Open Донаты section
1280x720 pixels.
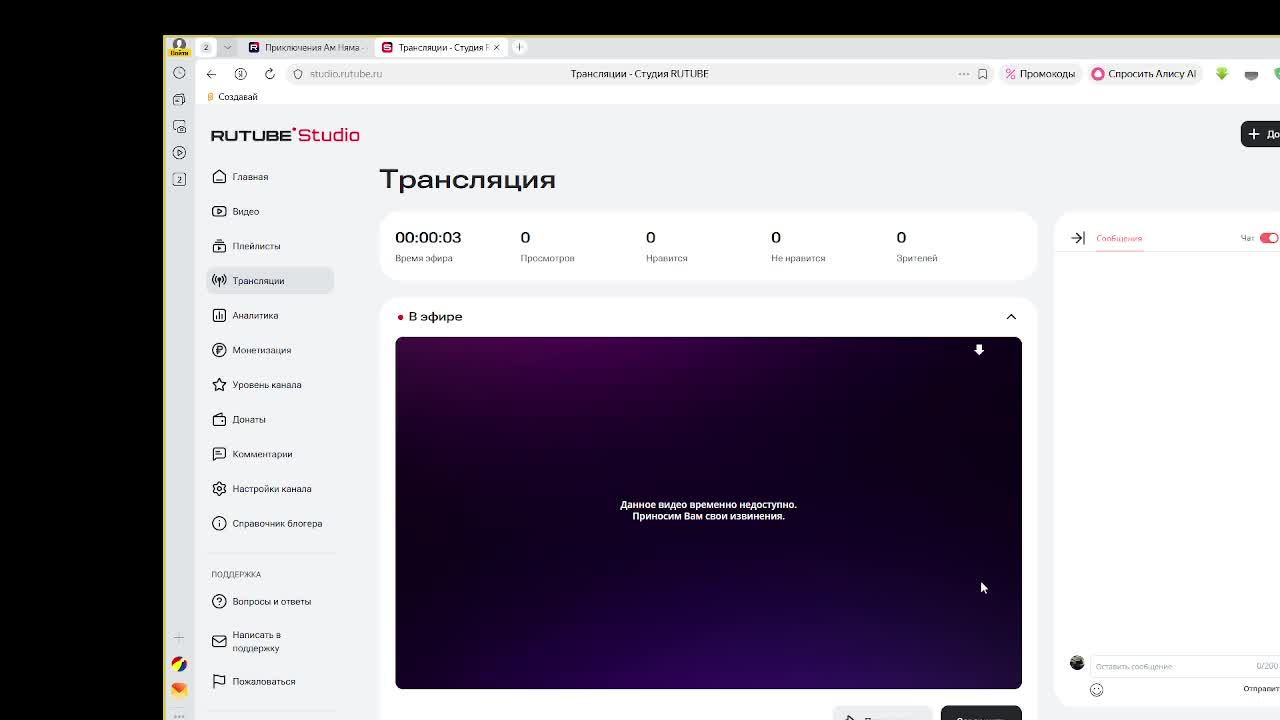pyautogui.click(x=248, y=419)
